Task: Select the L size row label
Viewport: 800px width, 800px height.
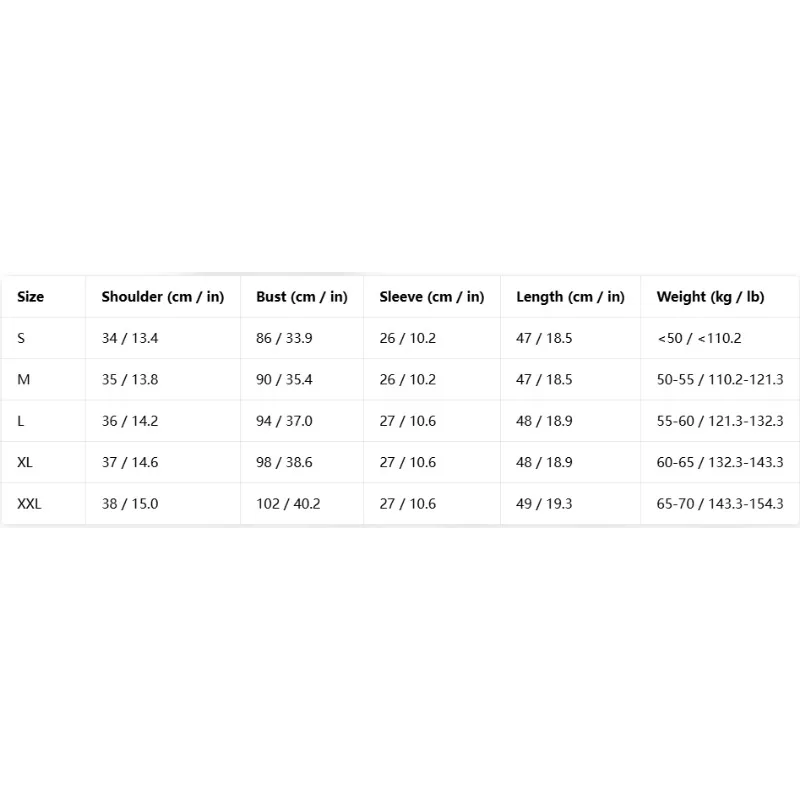Action: [x=20, y=421]
